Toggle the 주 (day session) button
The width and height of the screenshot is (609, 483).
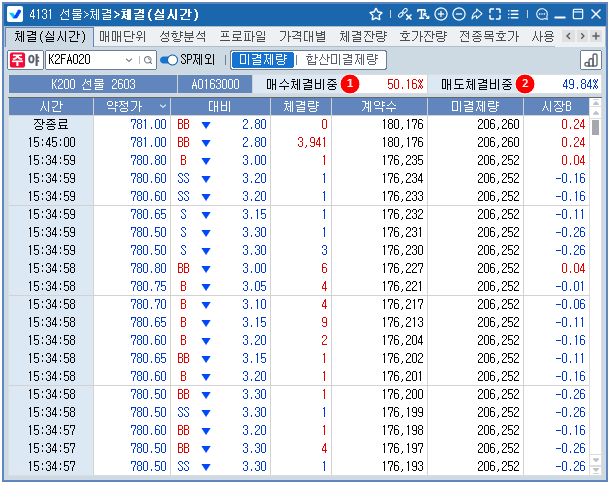point(17,60)
